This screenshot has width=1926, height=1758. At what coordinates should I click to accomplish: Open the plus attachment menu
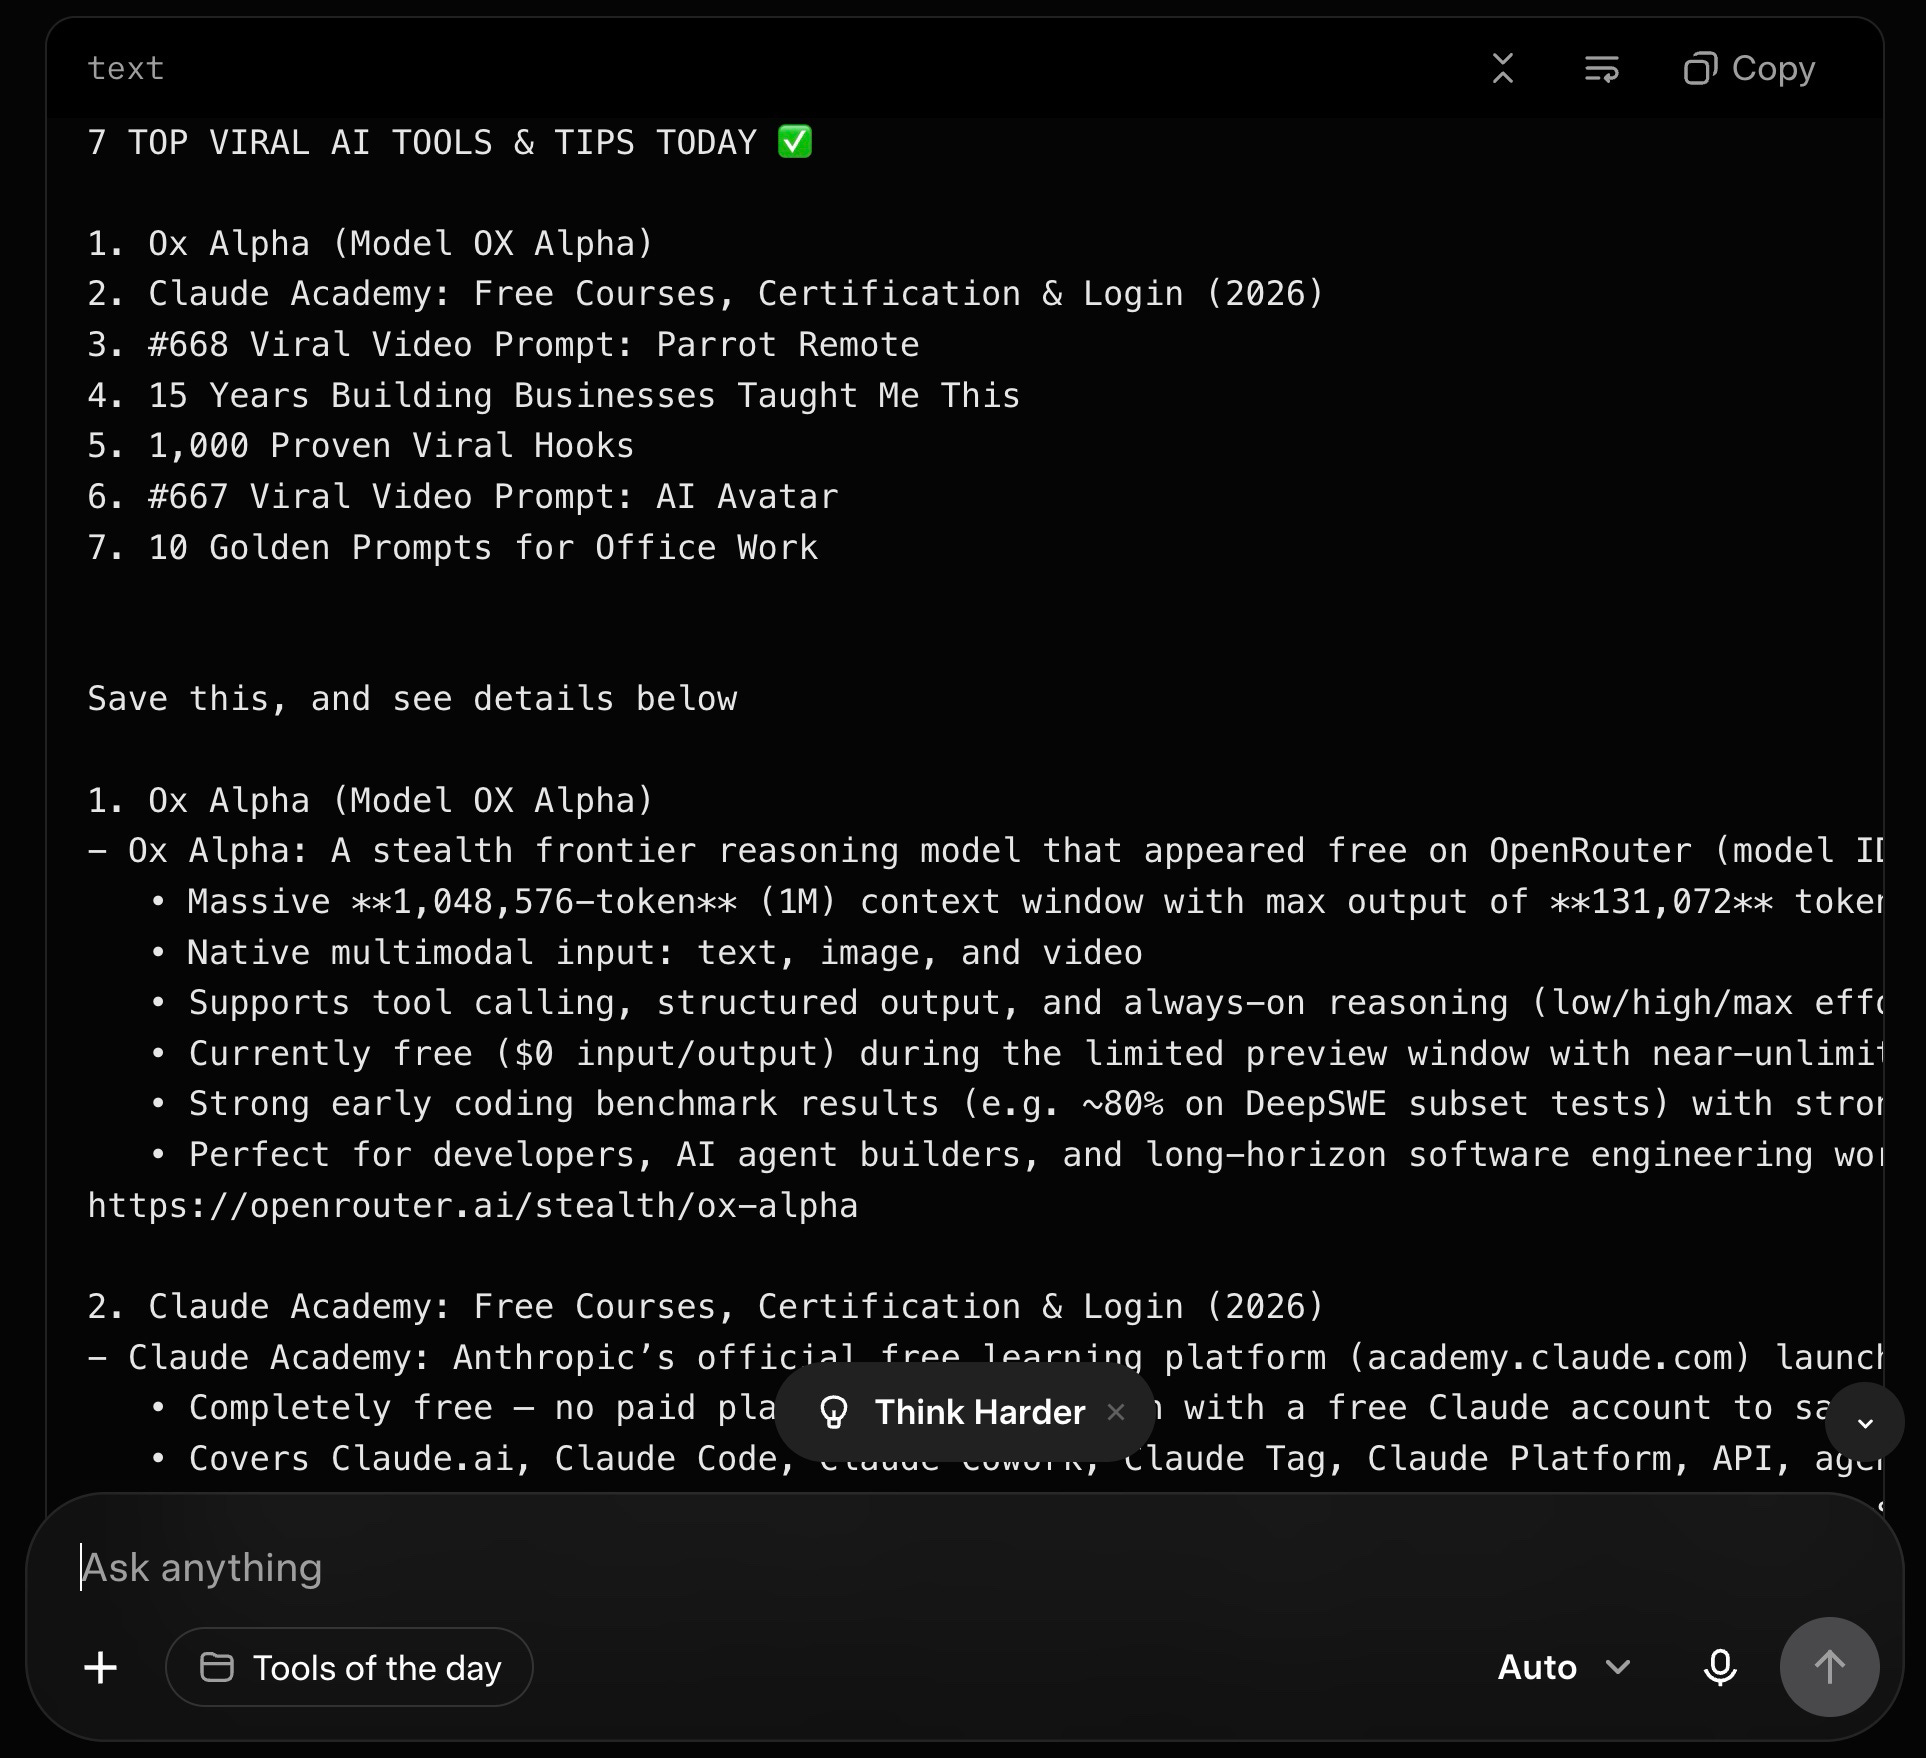101,1667
